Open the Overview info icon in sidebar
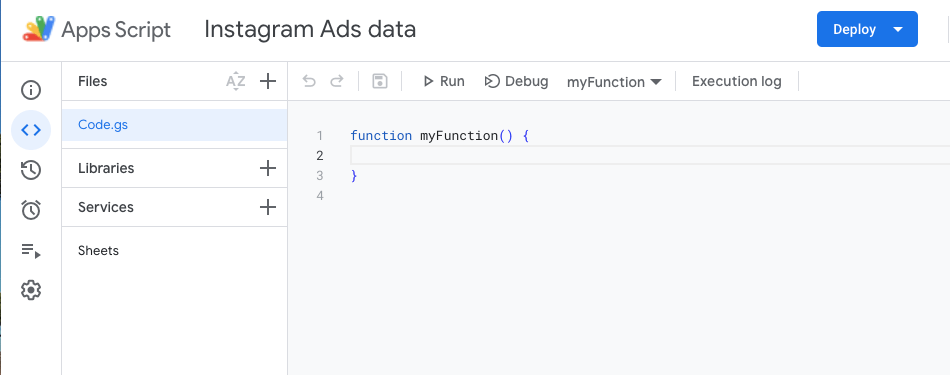Screen dimensions: 950x375 (31, 90)
